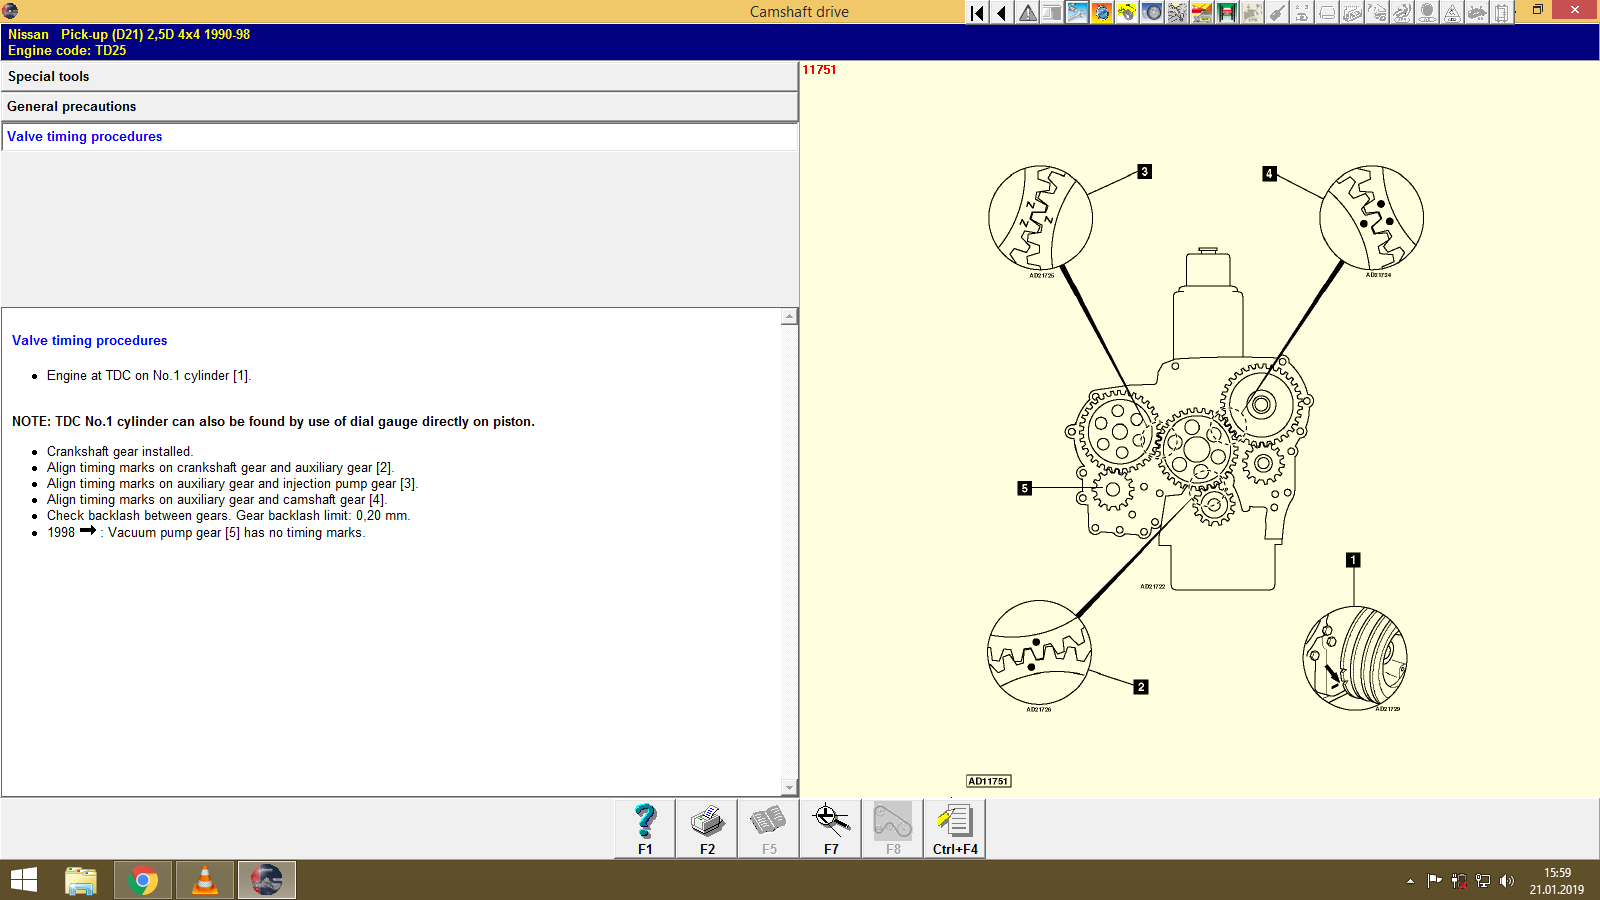Image resolution: width=1600 pixels, height=900 pixels.
Task: Click the globe icon in the top toolbar
Action: 1100,12
